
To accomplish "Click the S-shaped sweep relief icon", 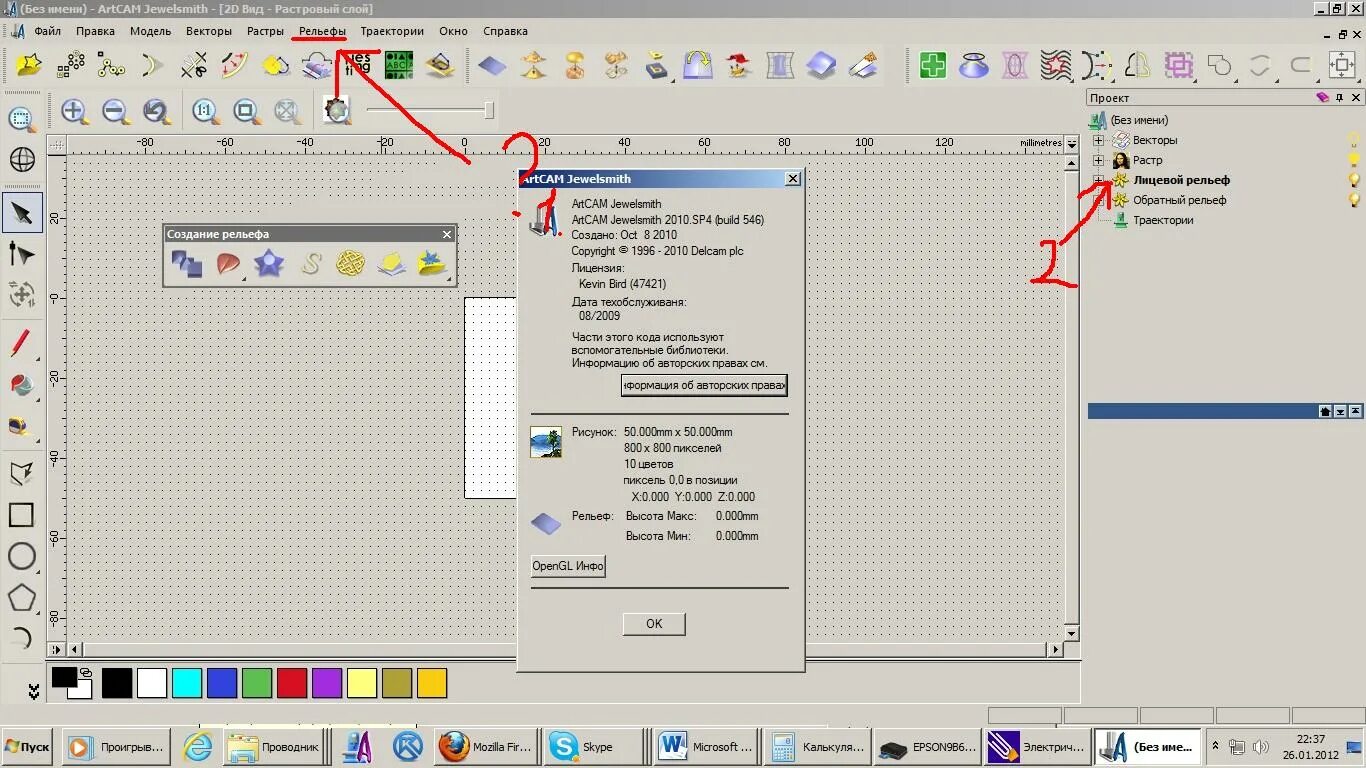I will coord(310,264).
